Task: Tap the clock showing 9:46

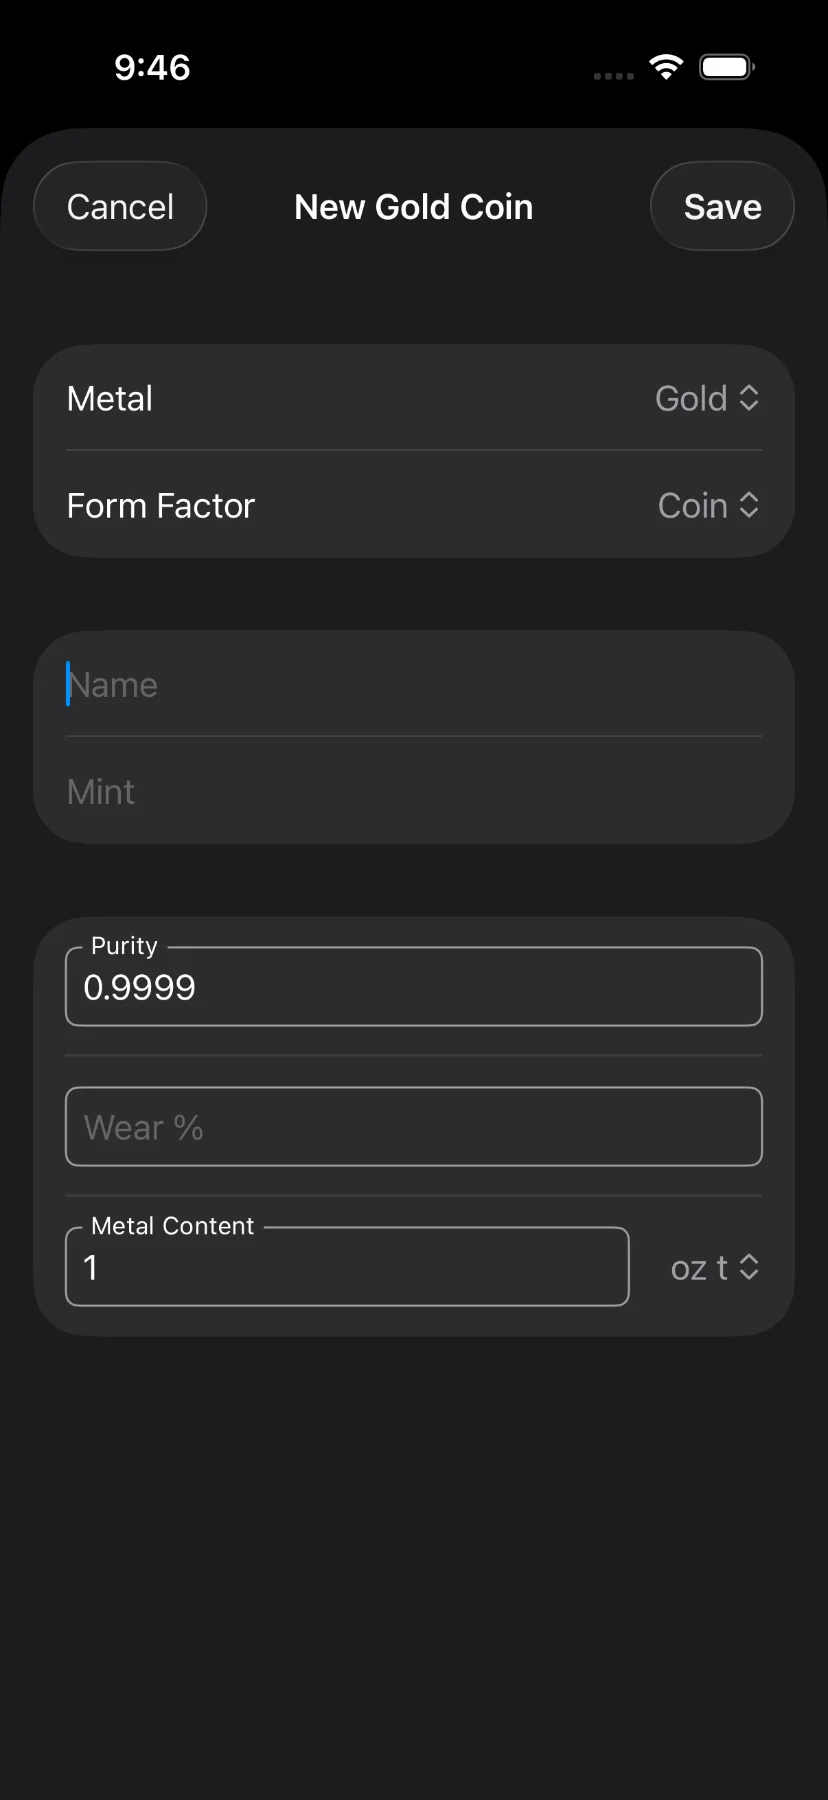Action: [153, 67]
